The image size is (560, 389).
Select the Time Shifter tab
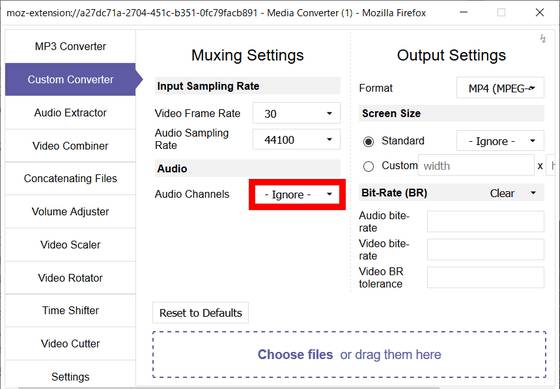click(x=70, y=310)
